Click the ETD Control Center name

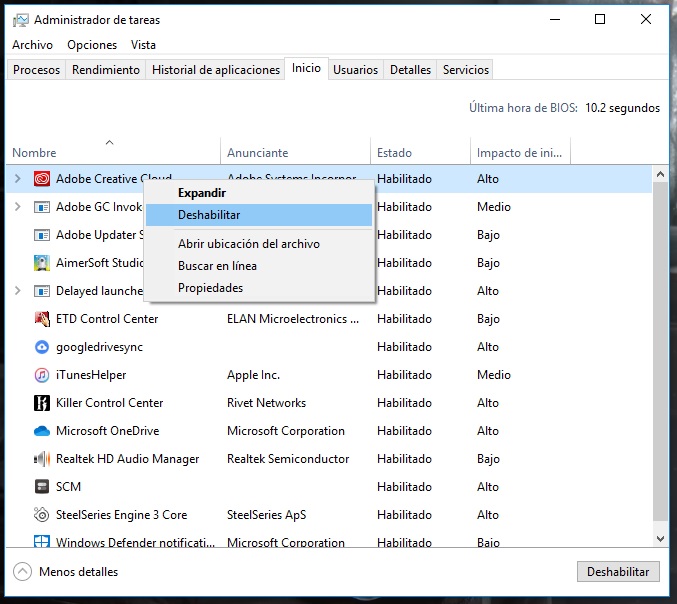point(107,319)
